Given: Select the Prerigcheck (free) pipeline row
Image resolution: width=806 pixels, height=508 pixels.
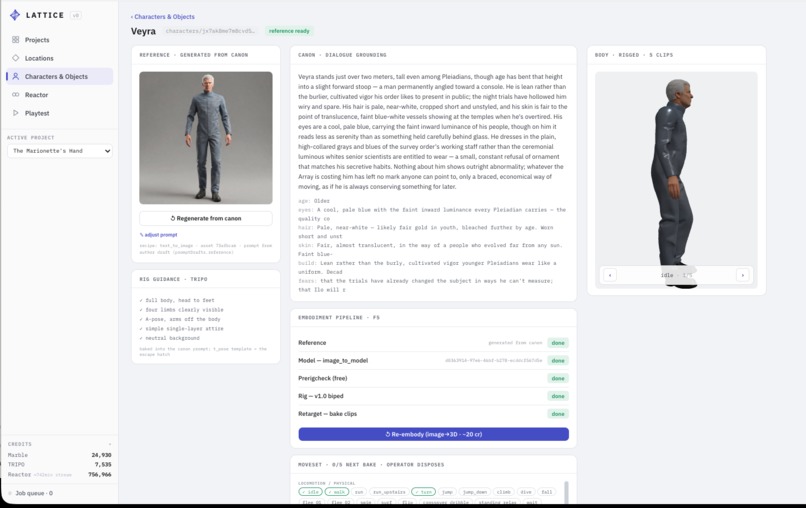Looking at the screenshot, I should click(433, 378).
